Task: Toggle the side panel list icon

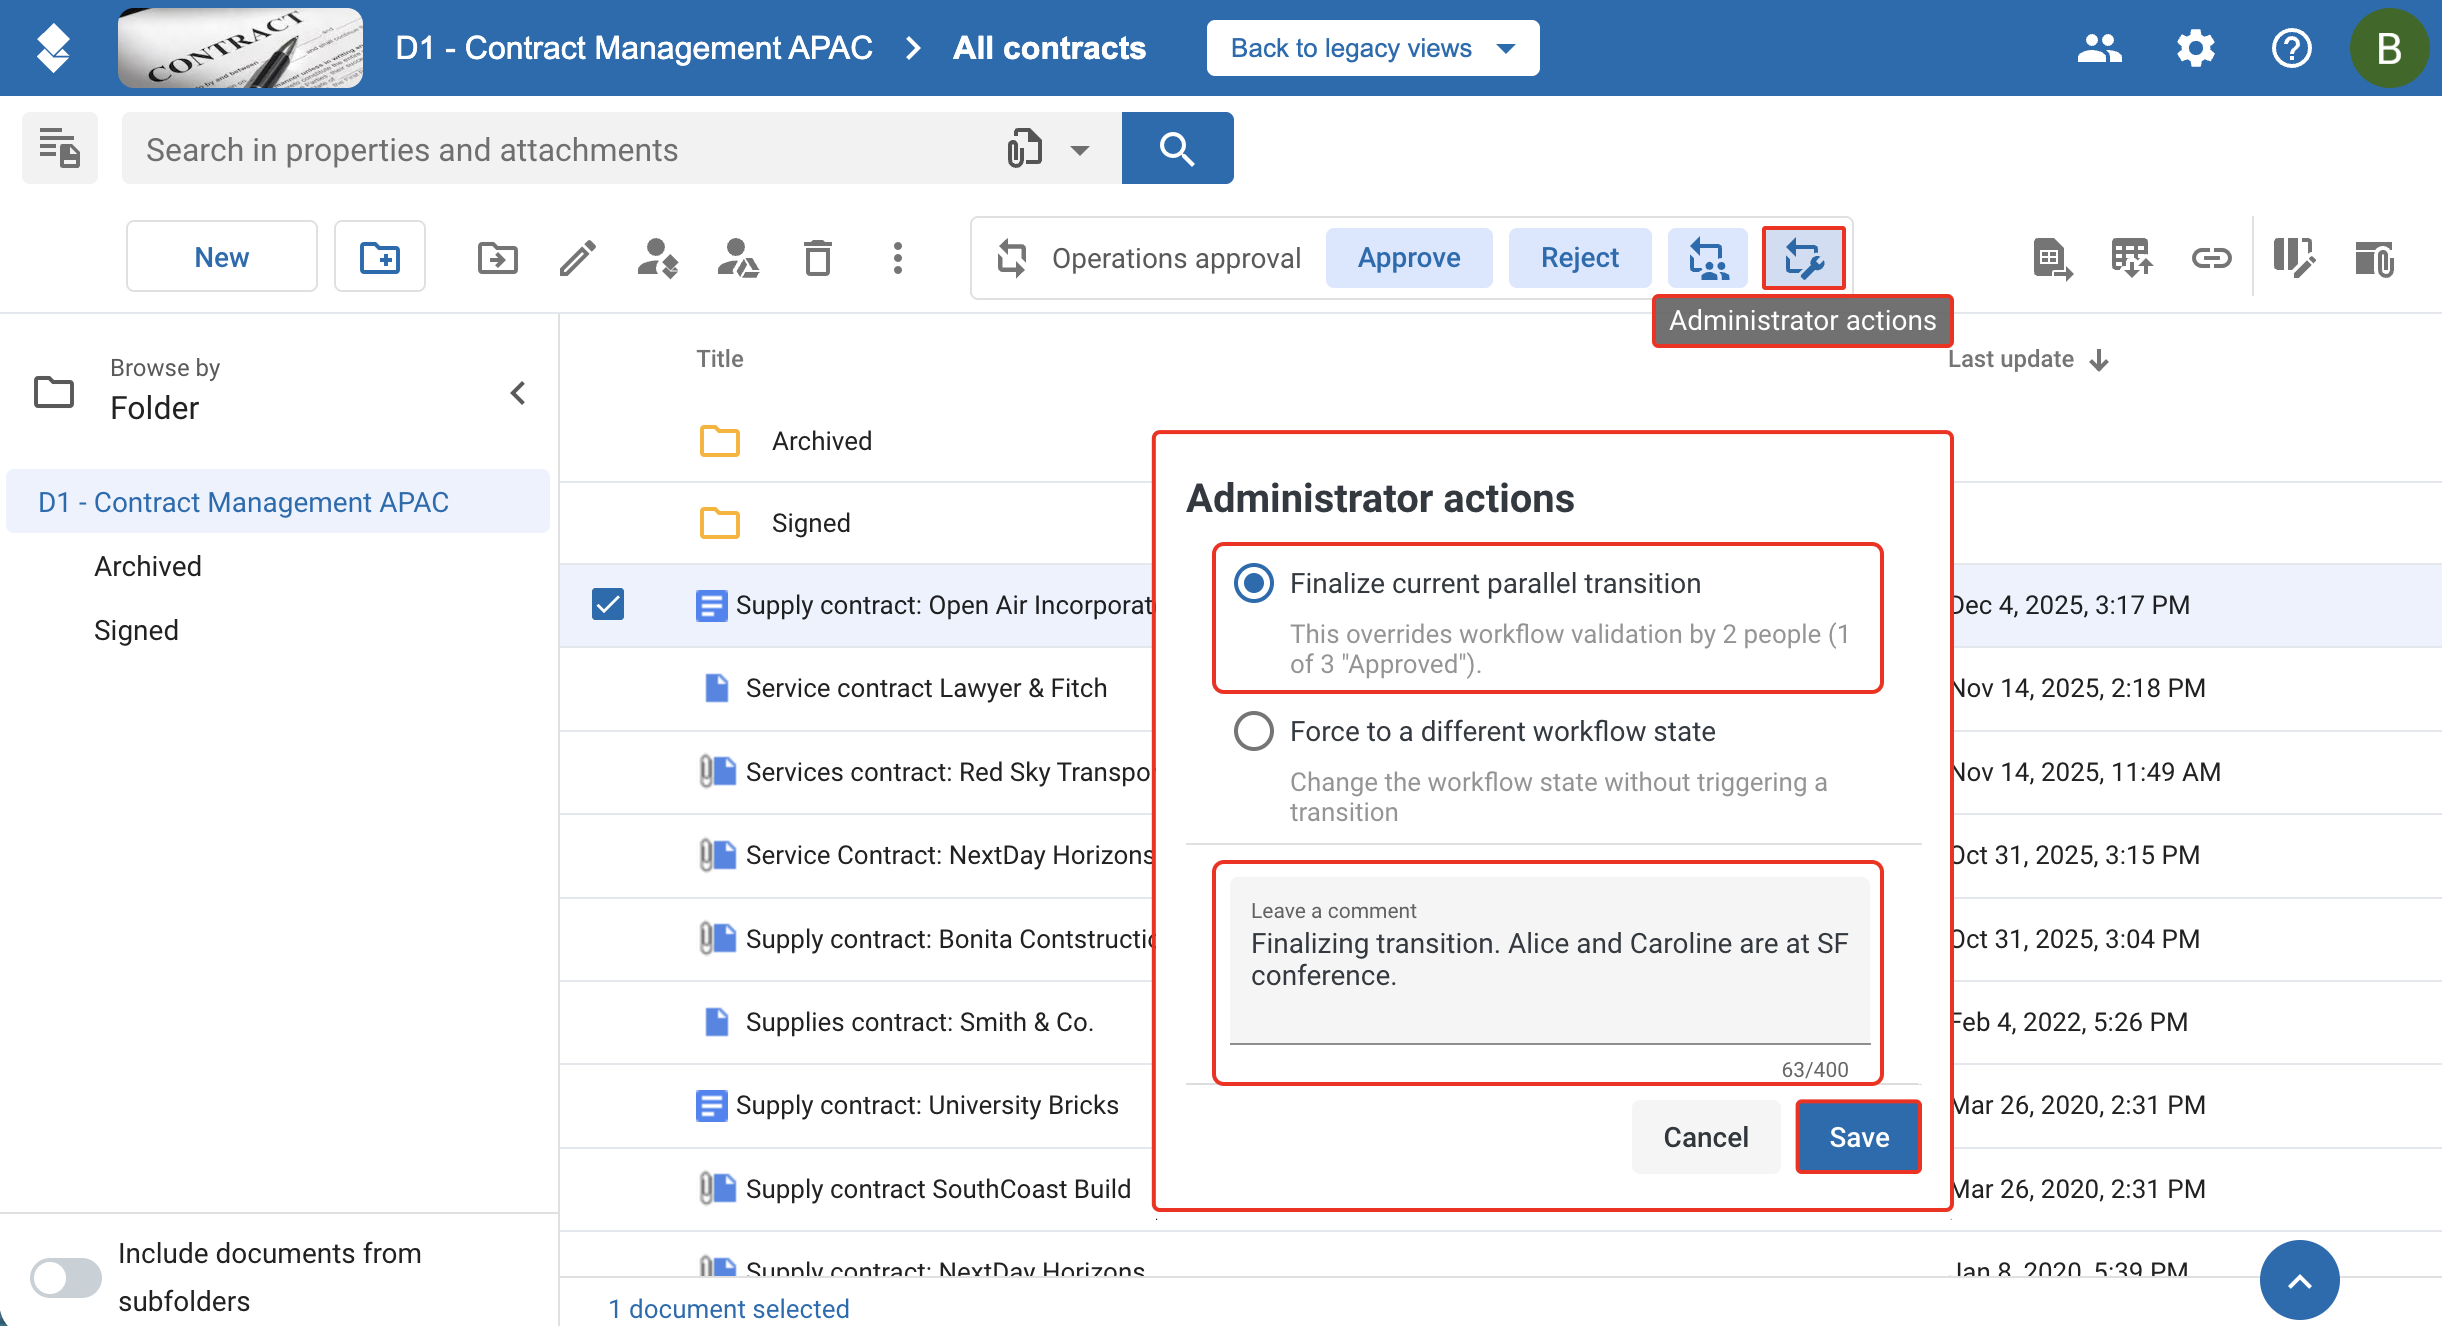Action: [x=60, y=148]
